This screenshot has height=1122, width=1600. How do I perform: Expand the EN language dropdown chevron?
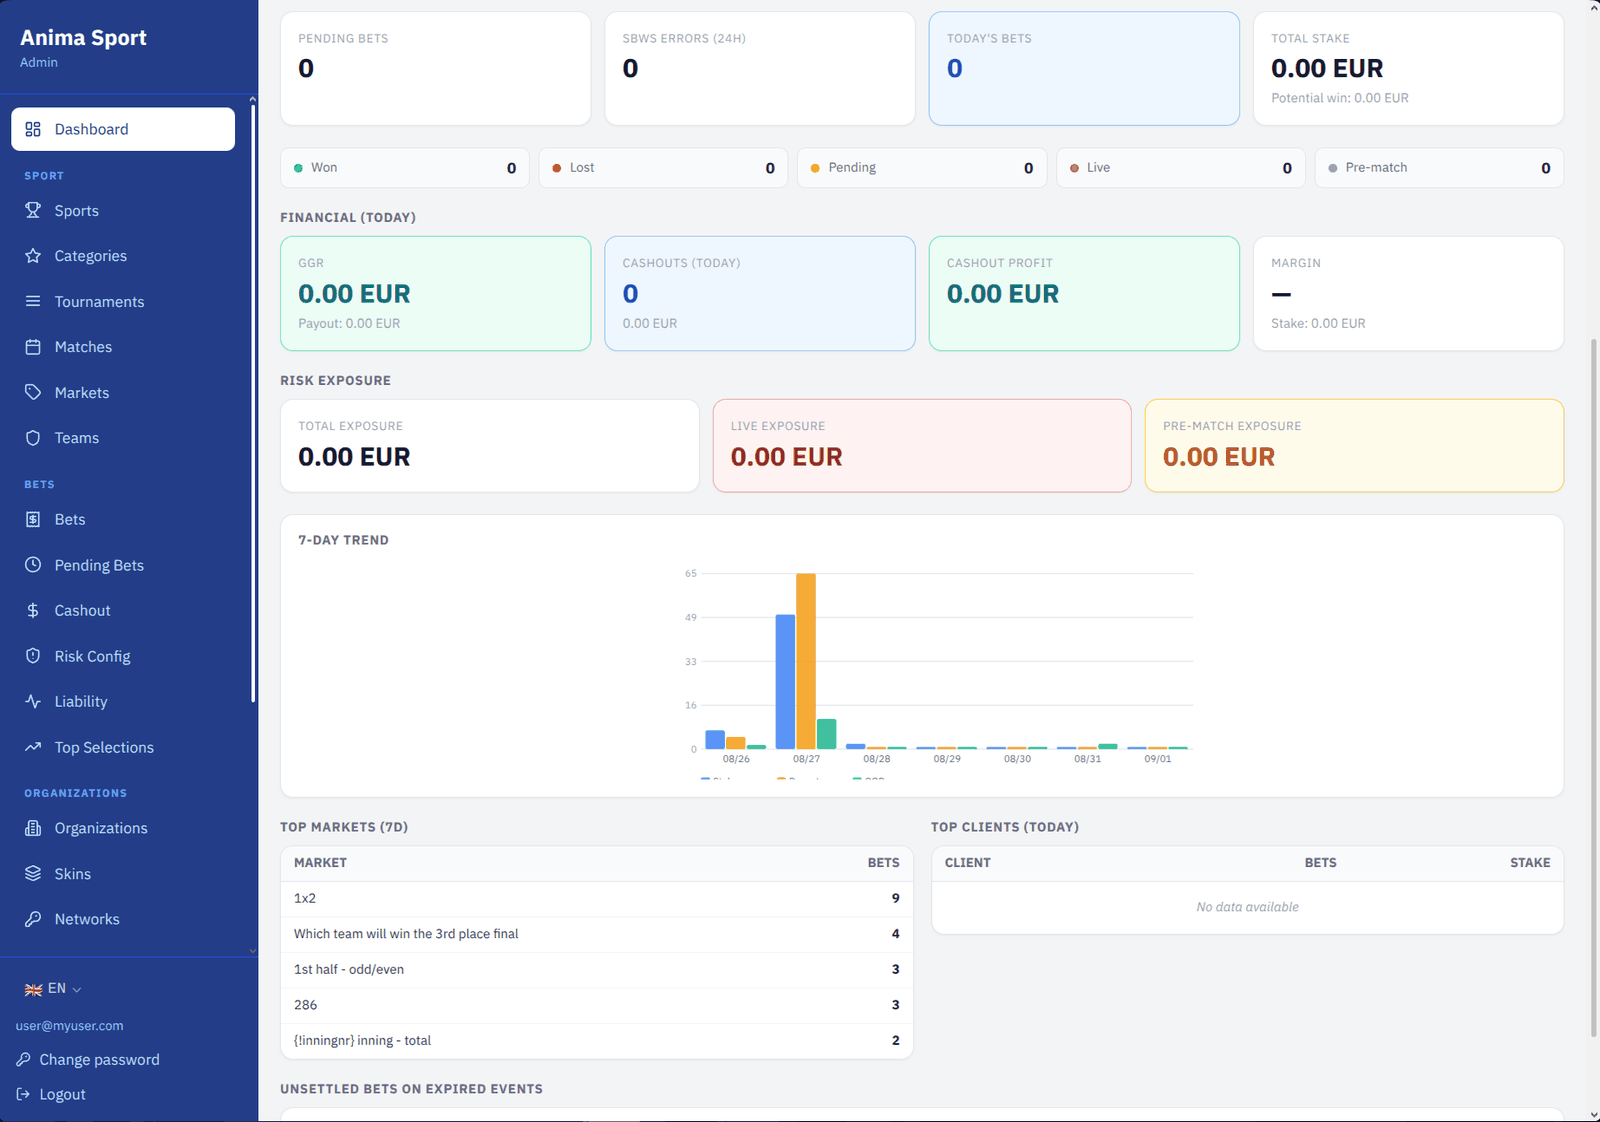pyautogui.click(x=77, y=989)
